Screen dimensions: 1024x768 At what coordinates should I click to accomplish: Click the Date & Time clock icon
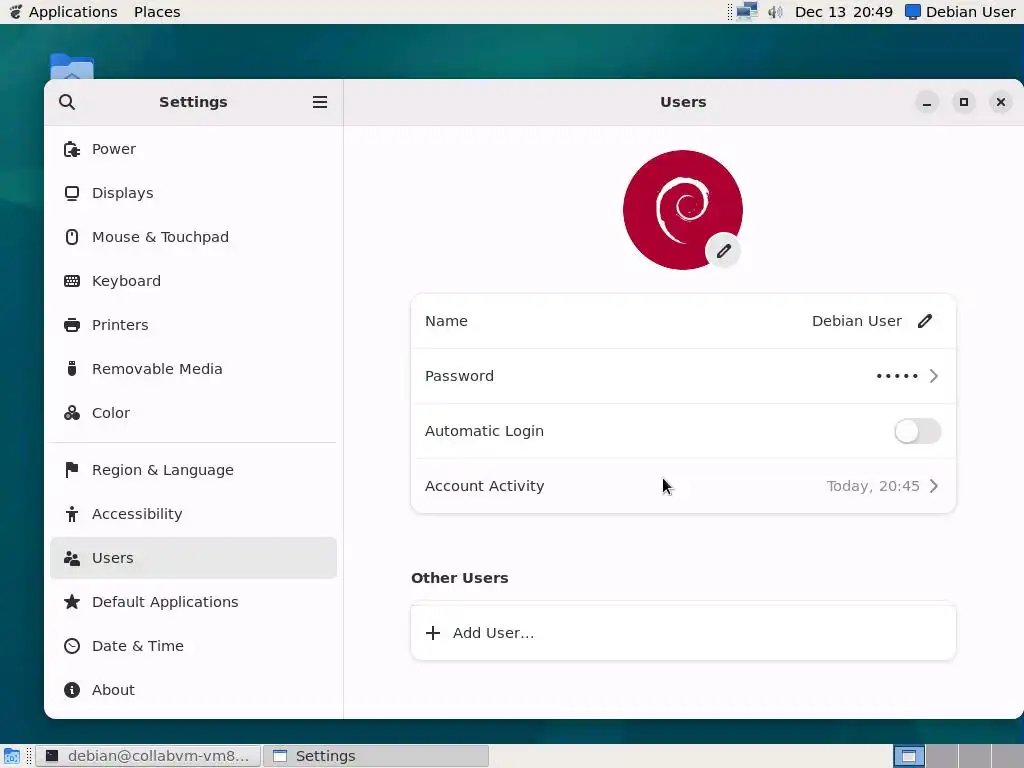pos(72,646)
